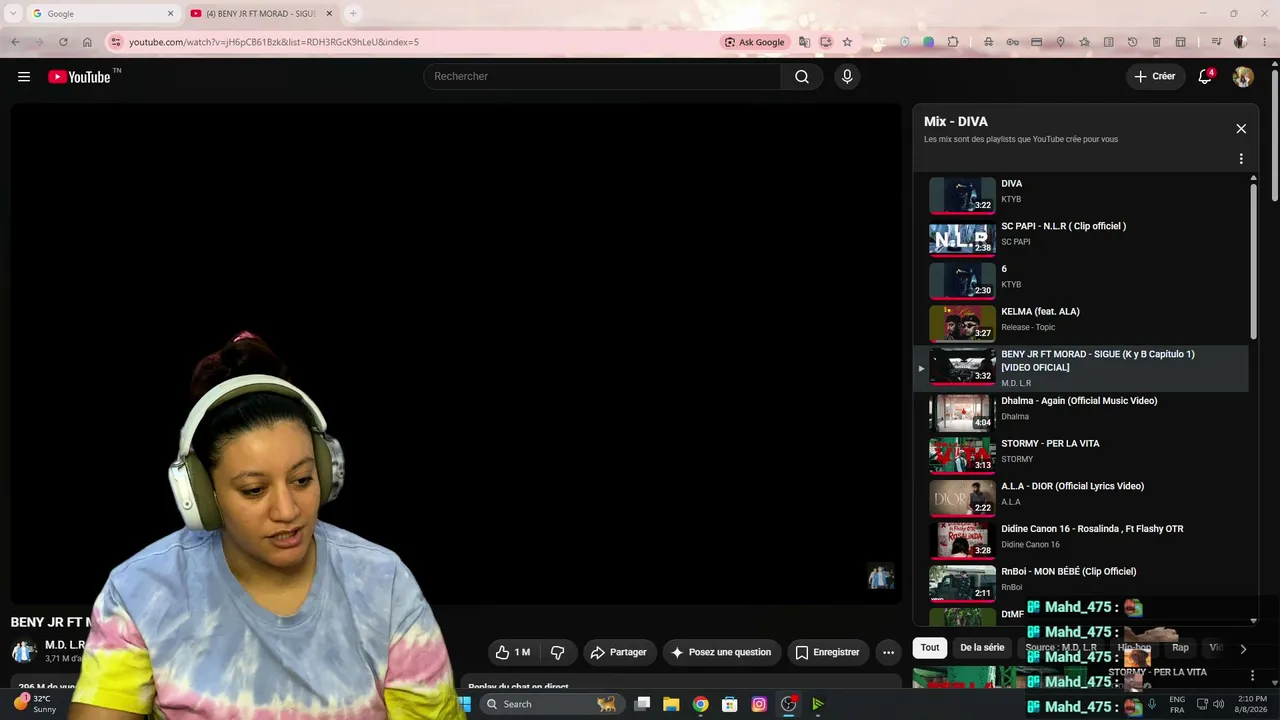
Task: Click the Partager share button
Action: pos(620,652)
